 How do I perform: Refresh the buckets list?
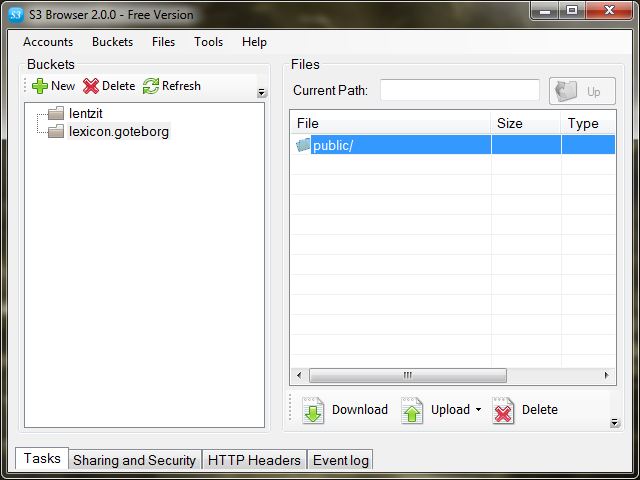click(151, 86)
